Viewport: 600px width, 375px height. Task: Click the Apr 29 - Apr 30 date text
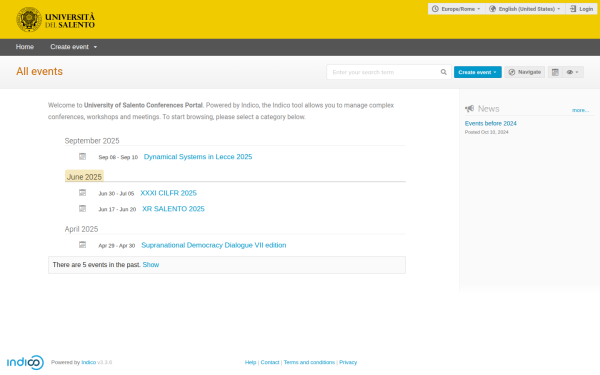click(x=117, y=246)
